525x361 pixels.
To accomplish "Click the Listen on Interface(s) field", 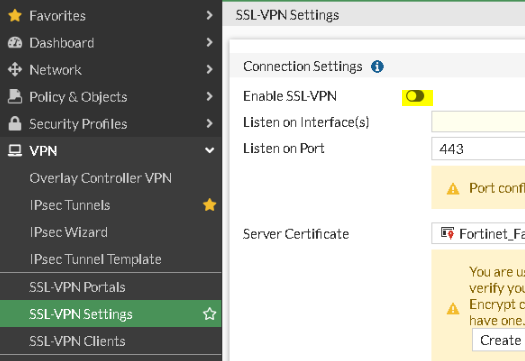I will [478, 122].
